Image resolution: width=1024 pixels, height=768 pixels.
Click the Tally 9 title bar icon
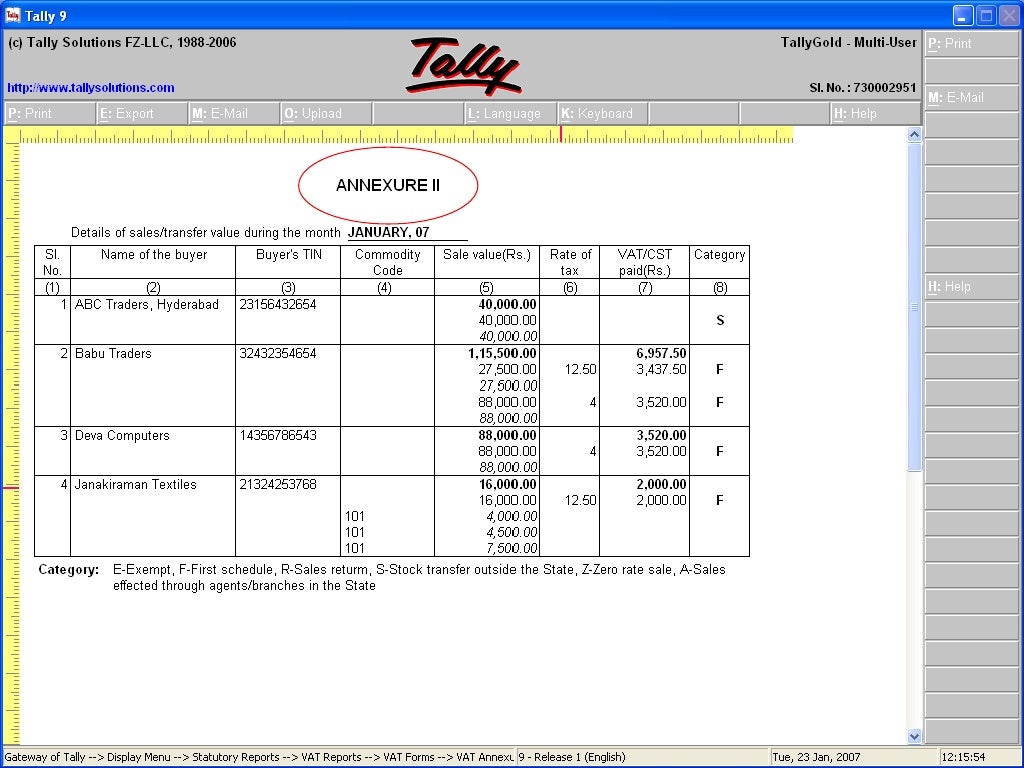(12, 15)
